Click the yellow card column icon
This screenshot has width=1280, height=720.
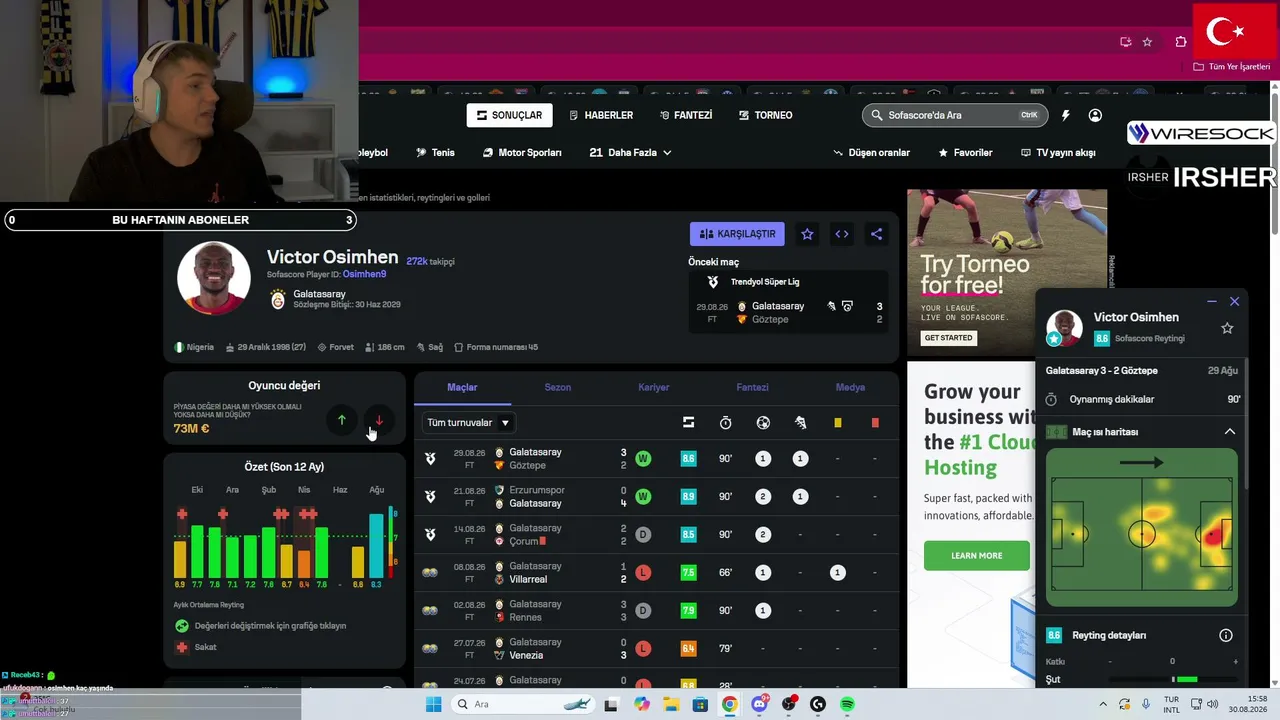(838, 423)
